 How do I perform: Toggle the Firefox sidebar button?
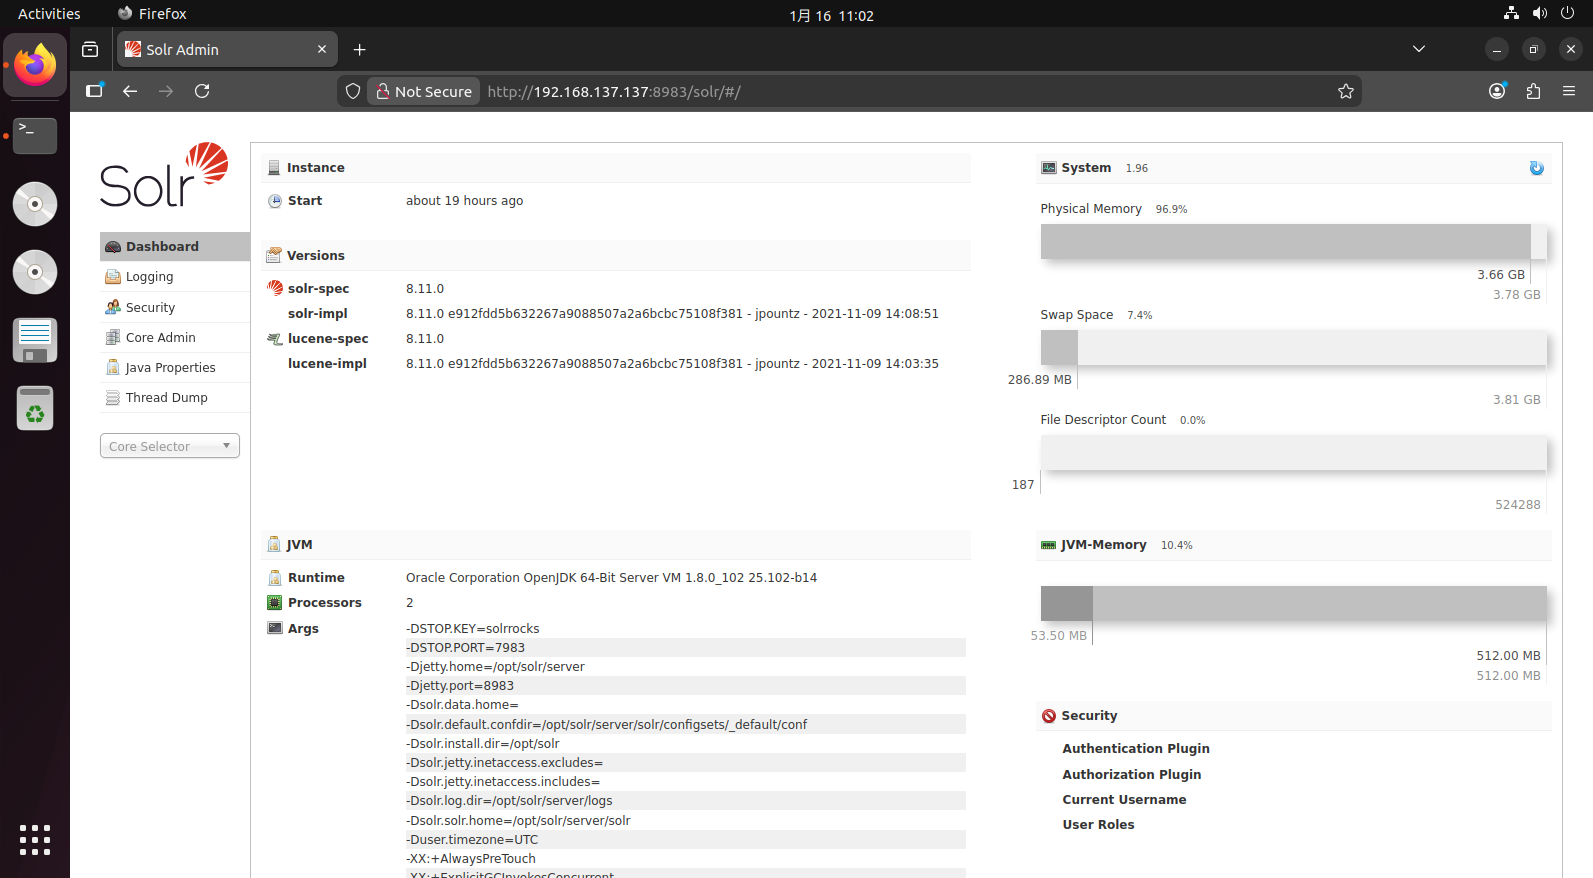click(94, 91)
